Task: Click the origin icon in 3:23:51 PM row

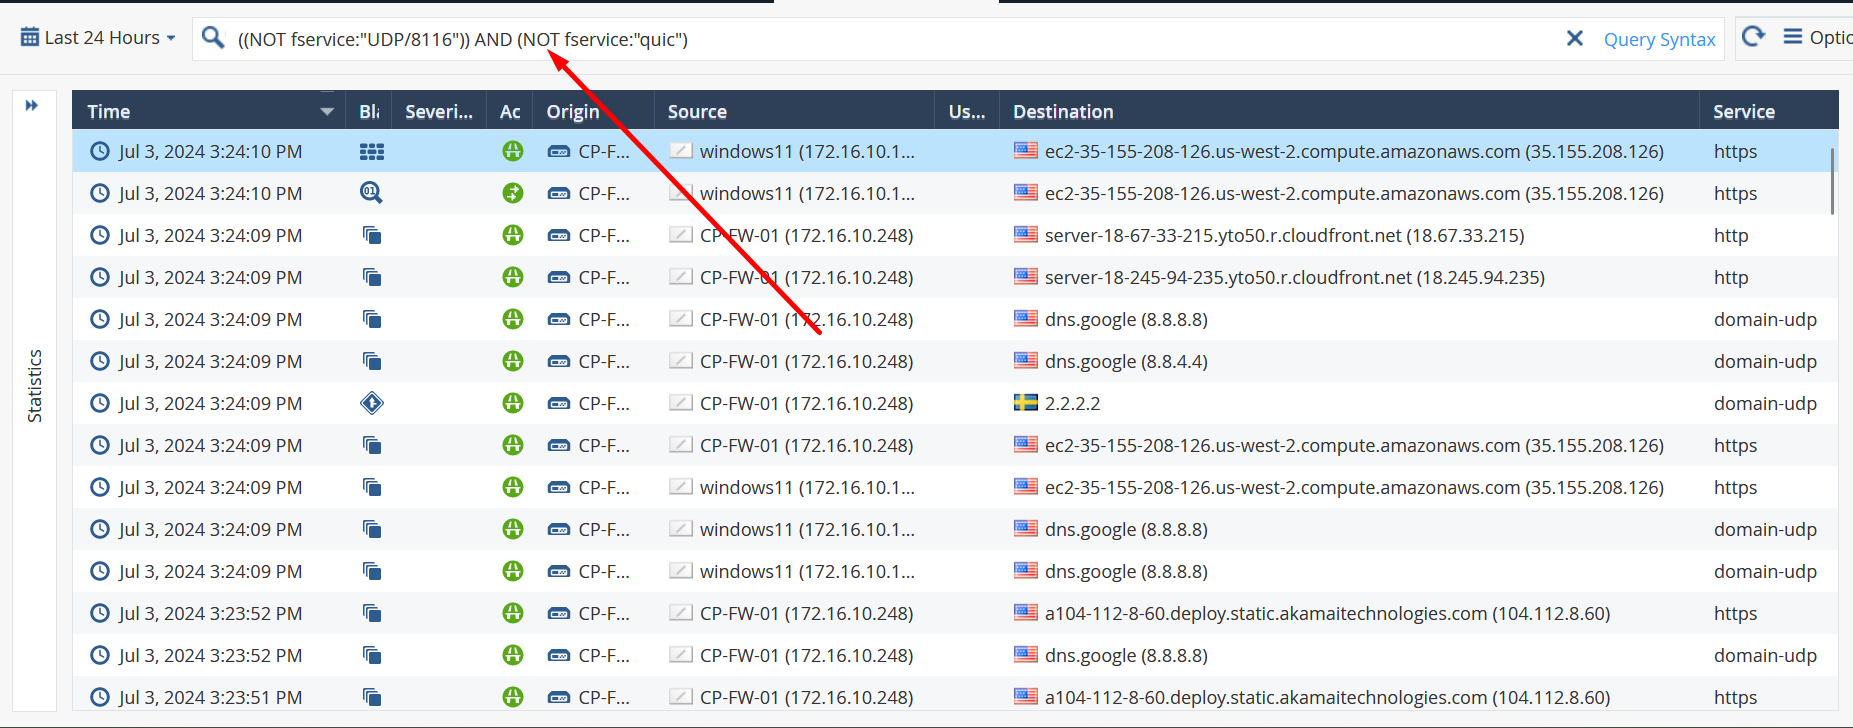Action: pyautogui.click(x=559, y=698)
